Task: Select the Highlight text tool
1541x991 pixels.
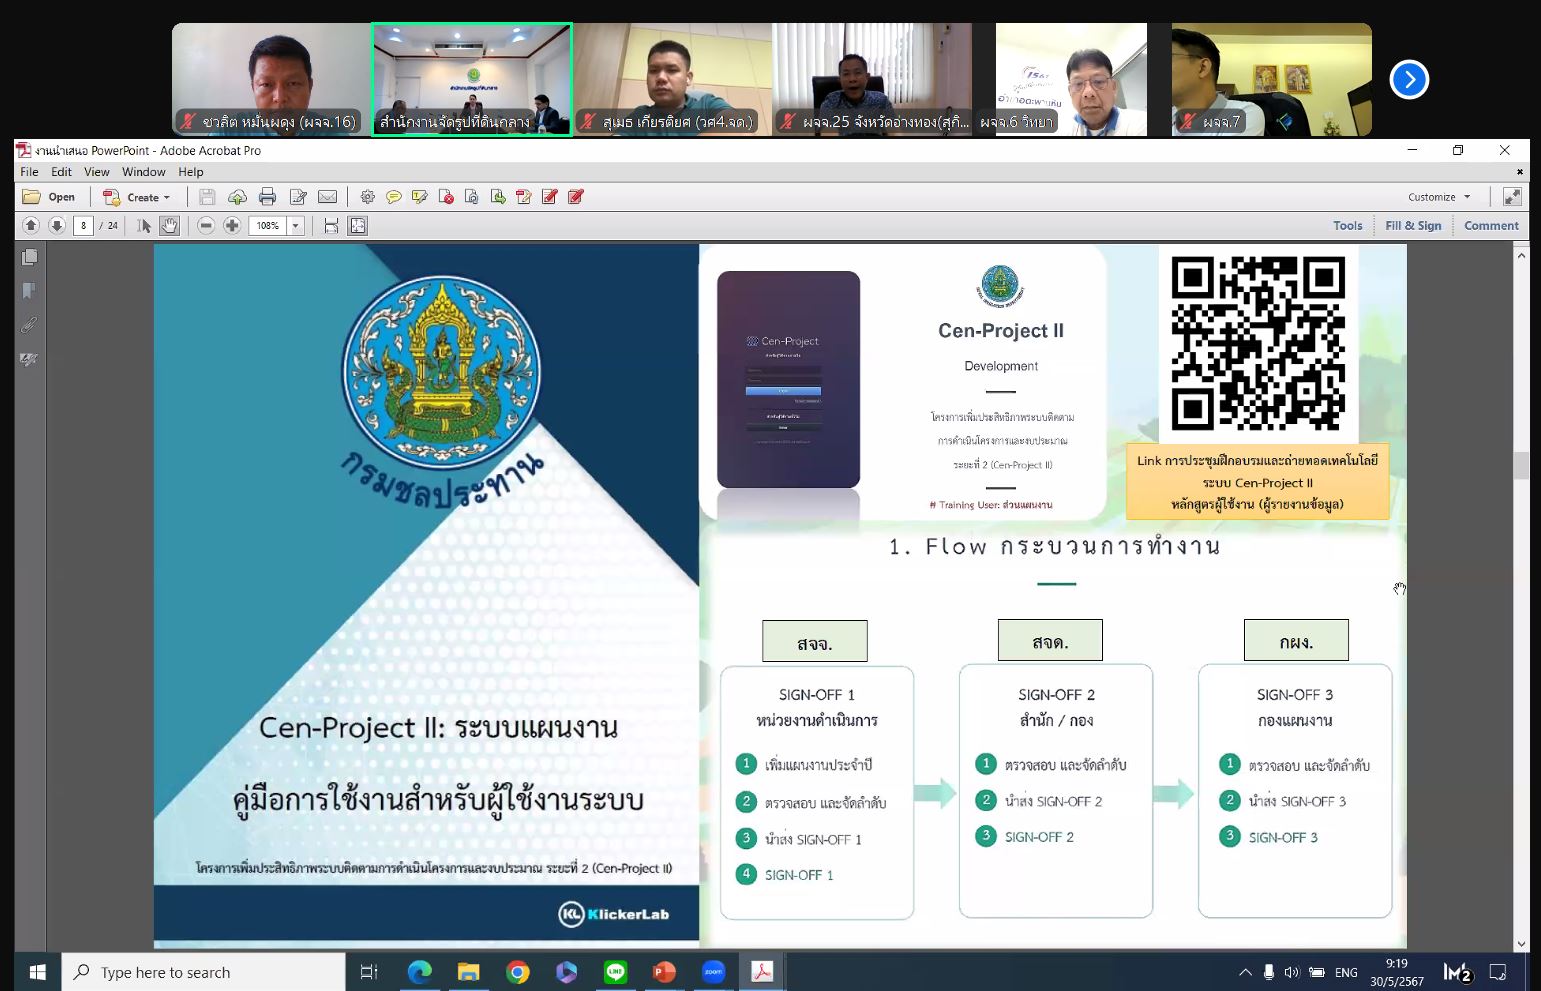Action: pyautogui.click(x=420, y=197)
